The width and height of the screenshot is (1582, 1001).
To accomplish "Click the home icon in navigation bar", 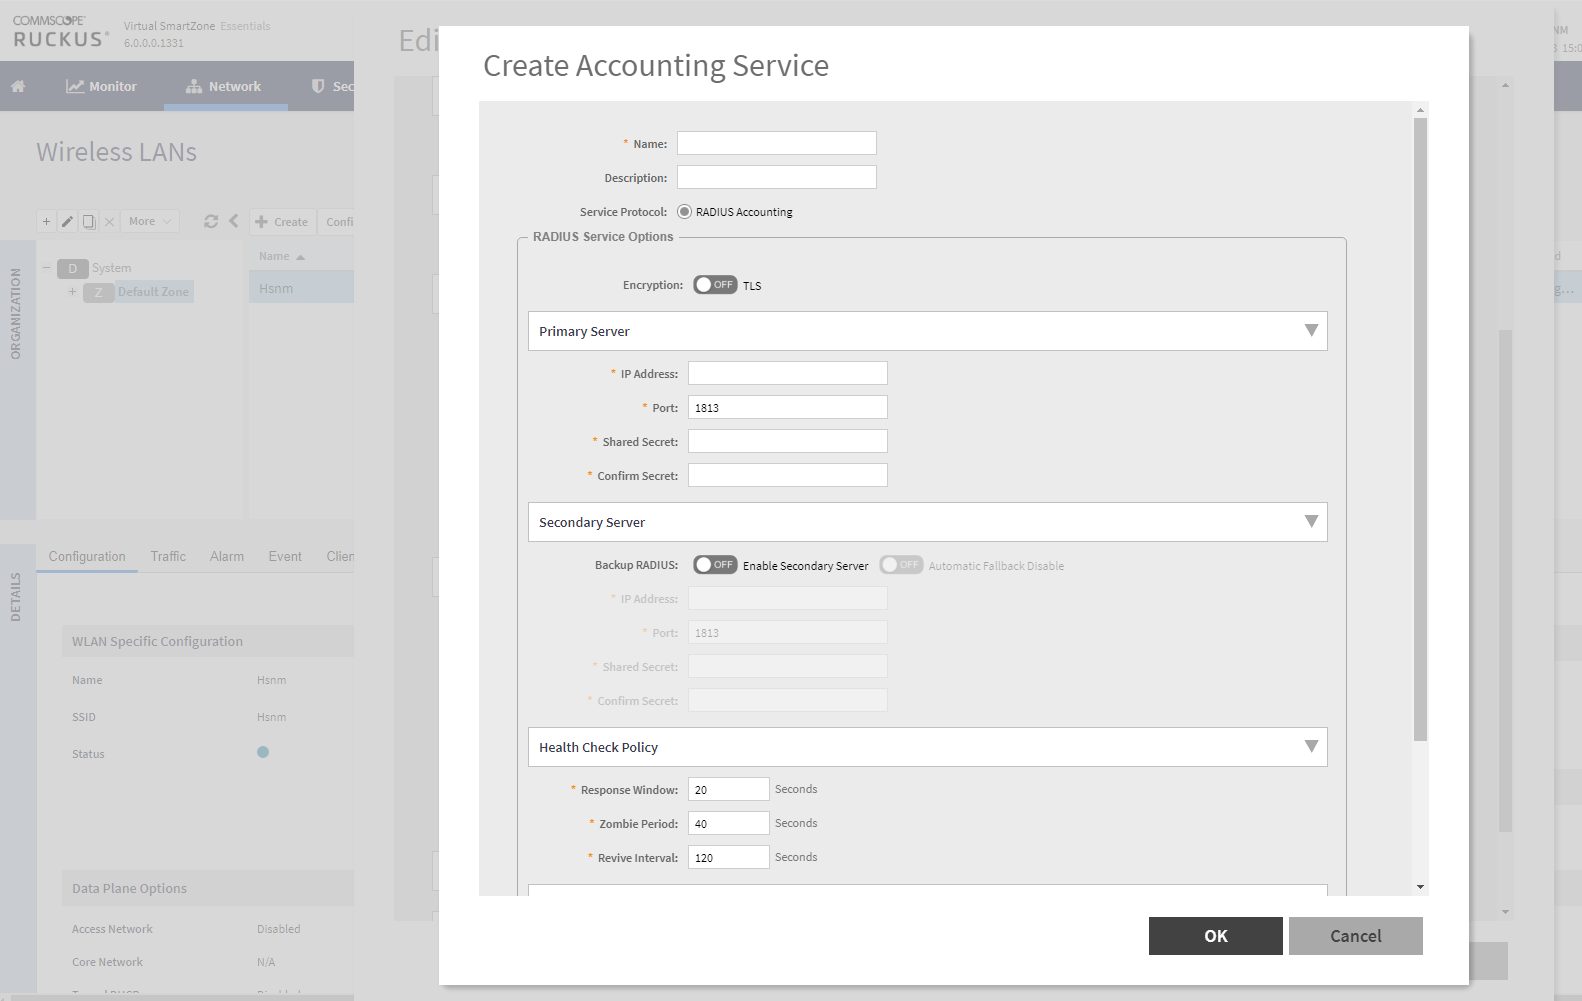I will coord(18,87).
